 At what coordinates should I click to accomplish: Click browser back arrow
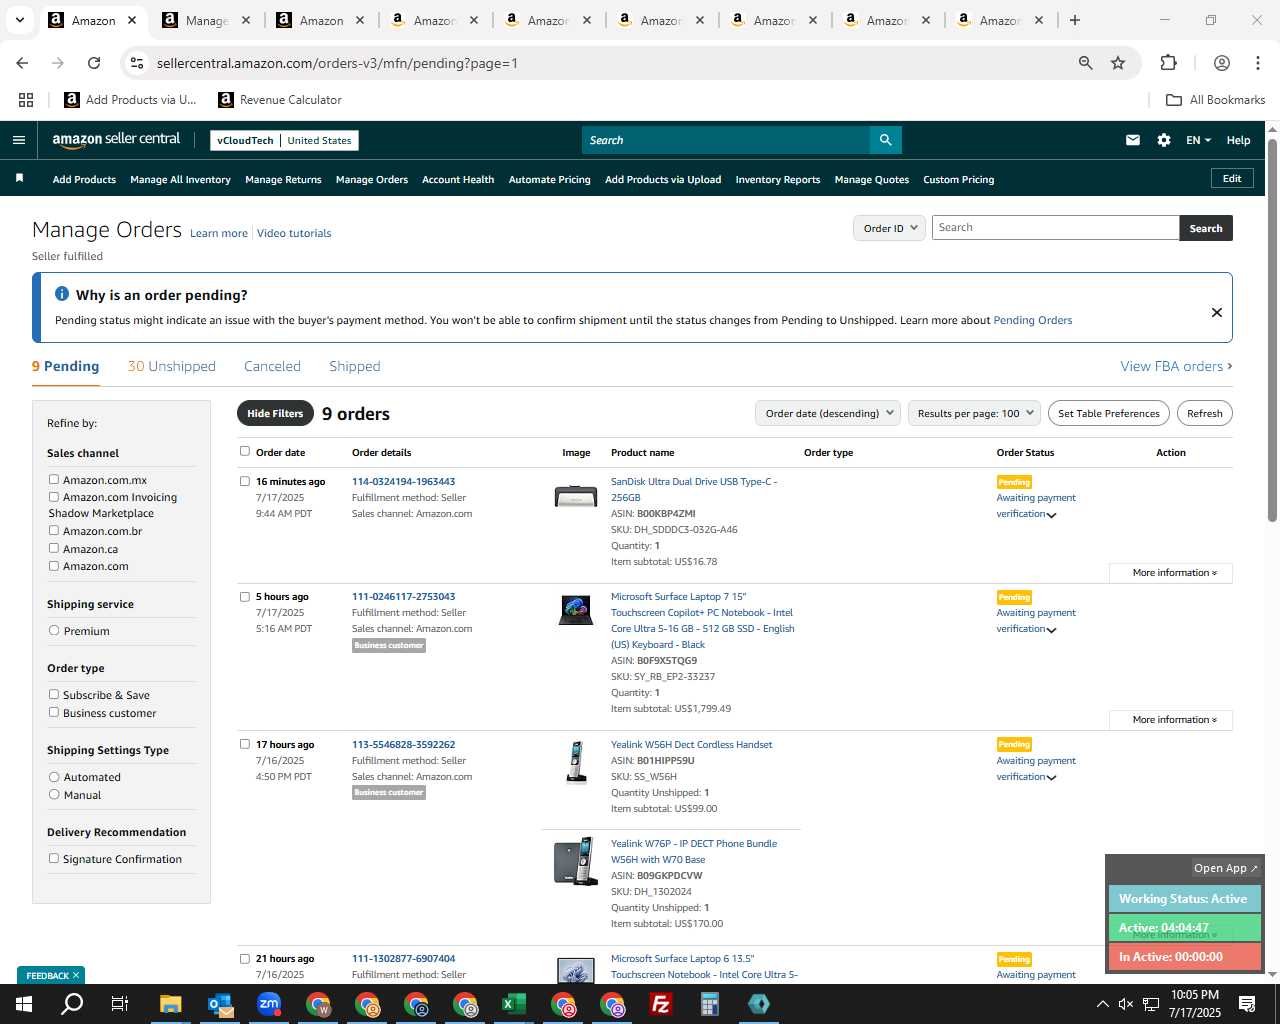tap(22, 63)
